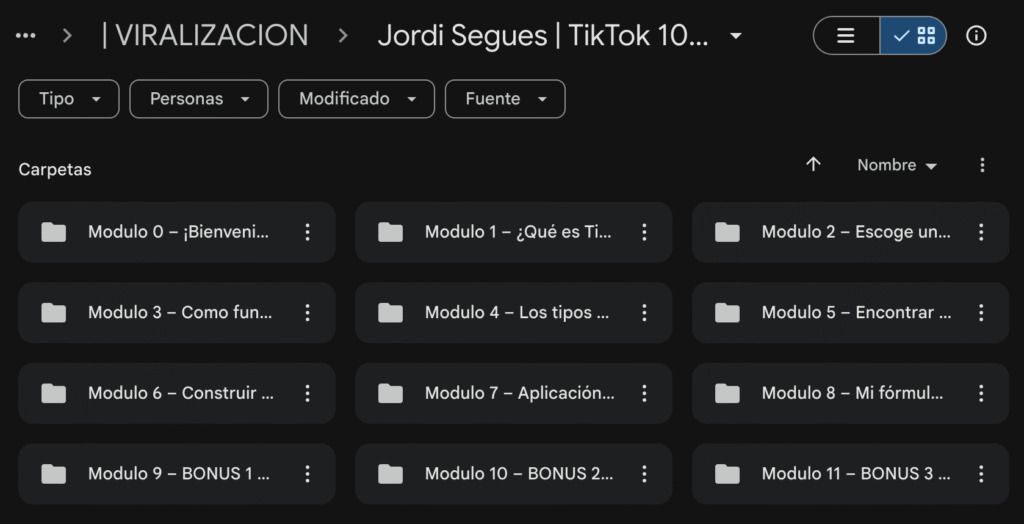
Task: Open more options for Modulo 0 folder
Action: 307,232
